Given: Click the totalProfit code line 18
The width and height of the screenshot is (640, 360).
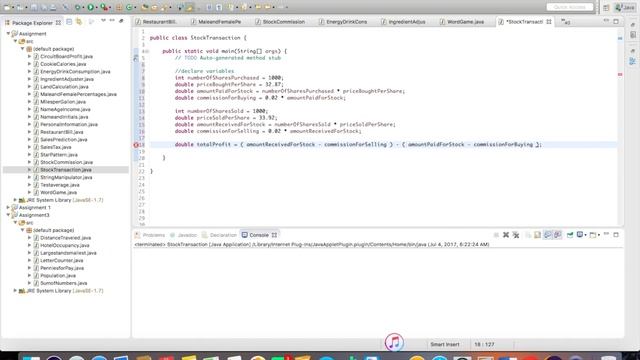Looking at the screenshot, I should pos(358,144).
